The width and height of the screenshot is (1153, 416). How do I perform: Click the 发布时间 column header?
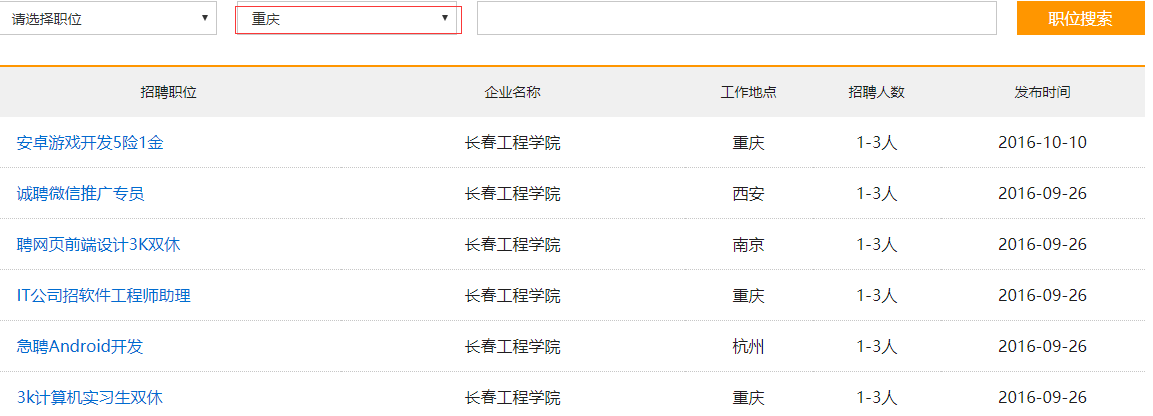click(x=1042, y=92)
